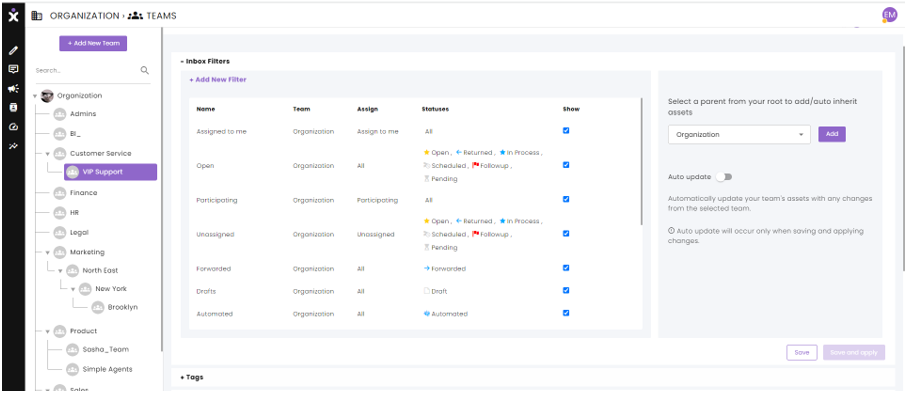
Task: Click the Organization root avatar image
Action: point(47,96)
